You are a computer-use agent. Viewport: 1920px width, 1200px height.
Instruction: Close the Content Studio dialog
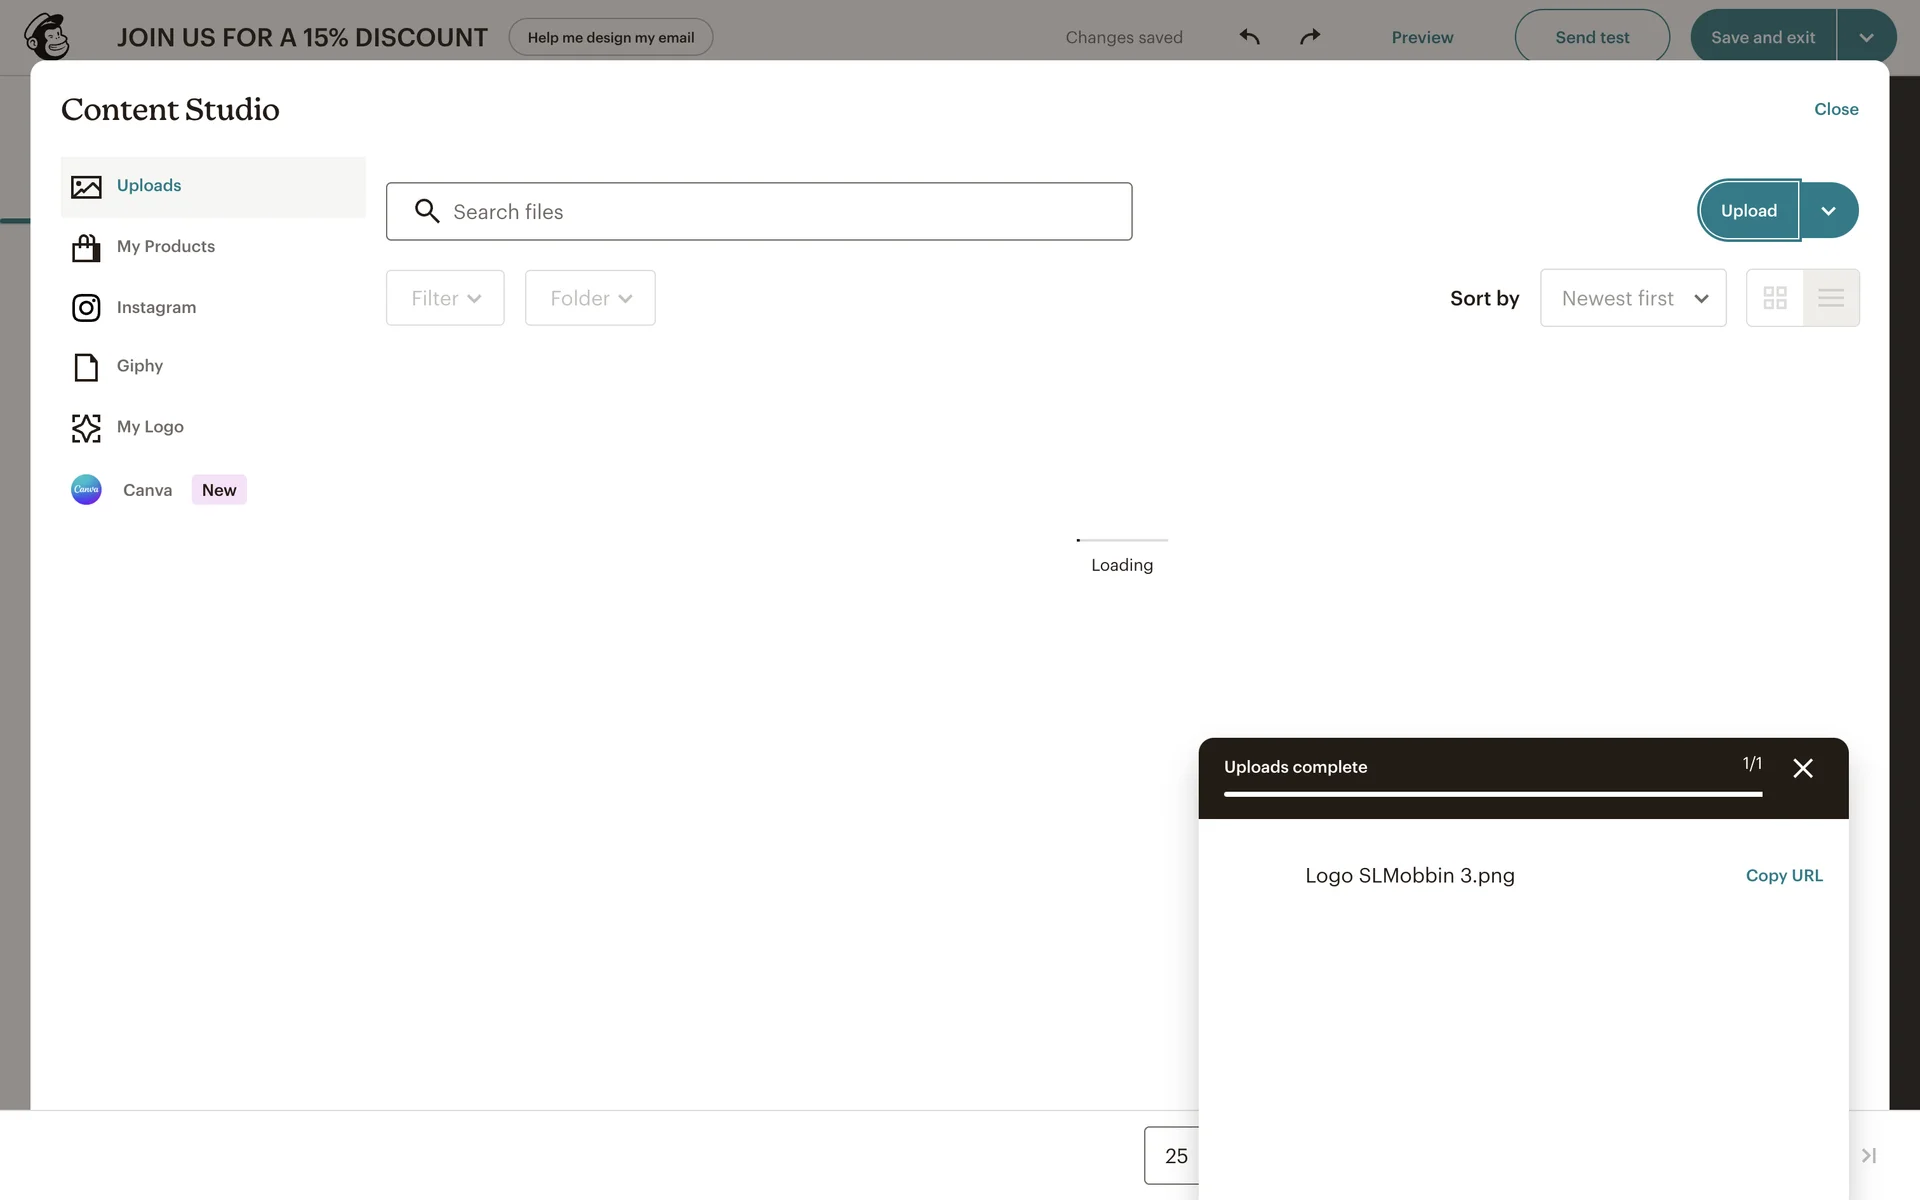pyautogui.click(x=1836, y=109)
